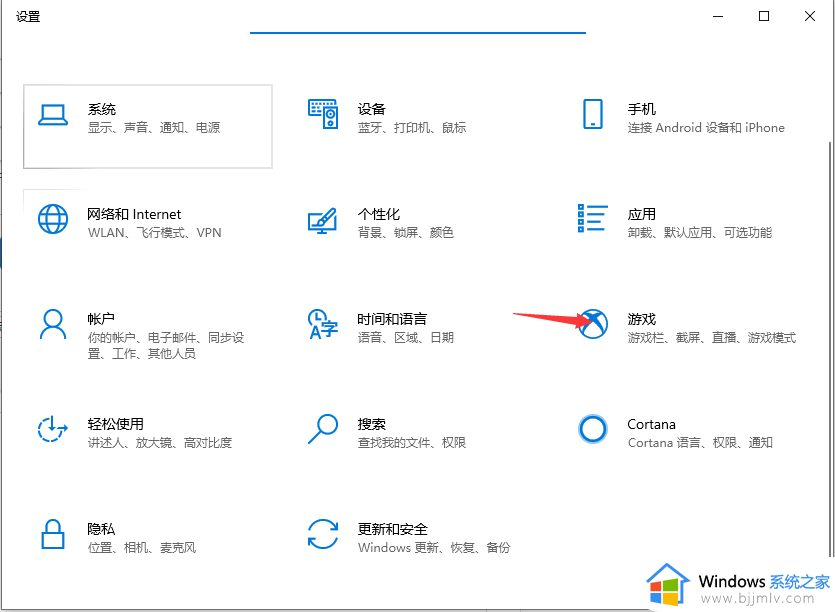835x612 pixels.
Task: Minimize the 设置 window
Action: (718, 17)
